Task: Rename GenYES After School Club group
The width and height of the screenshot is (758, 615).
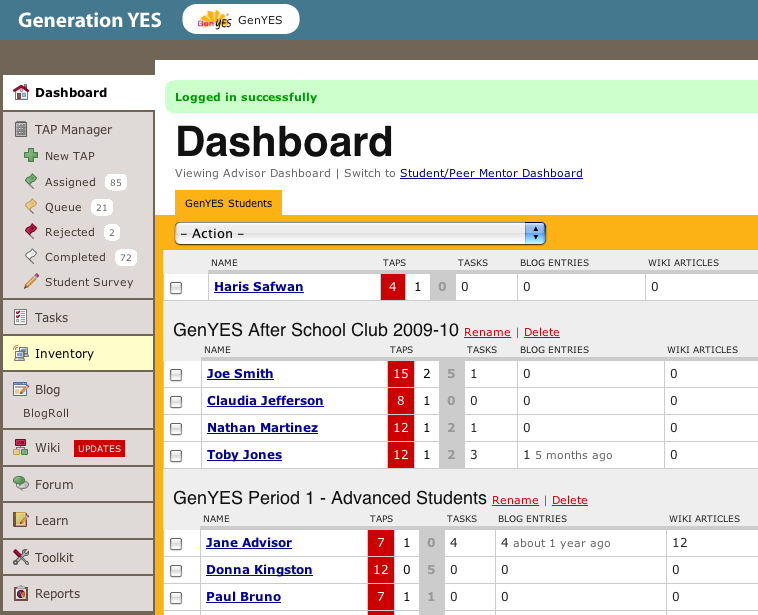Action: coord(487,332)
